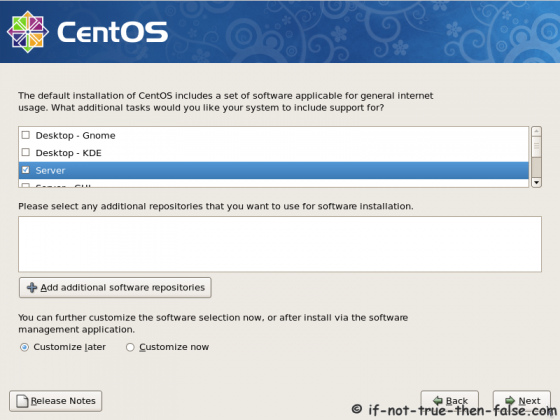Uncheck the Server checkbox
Screen dimensions: 560x420
click(x=26, y=170)
